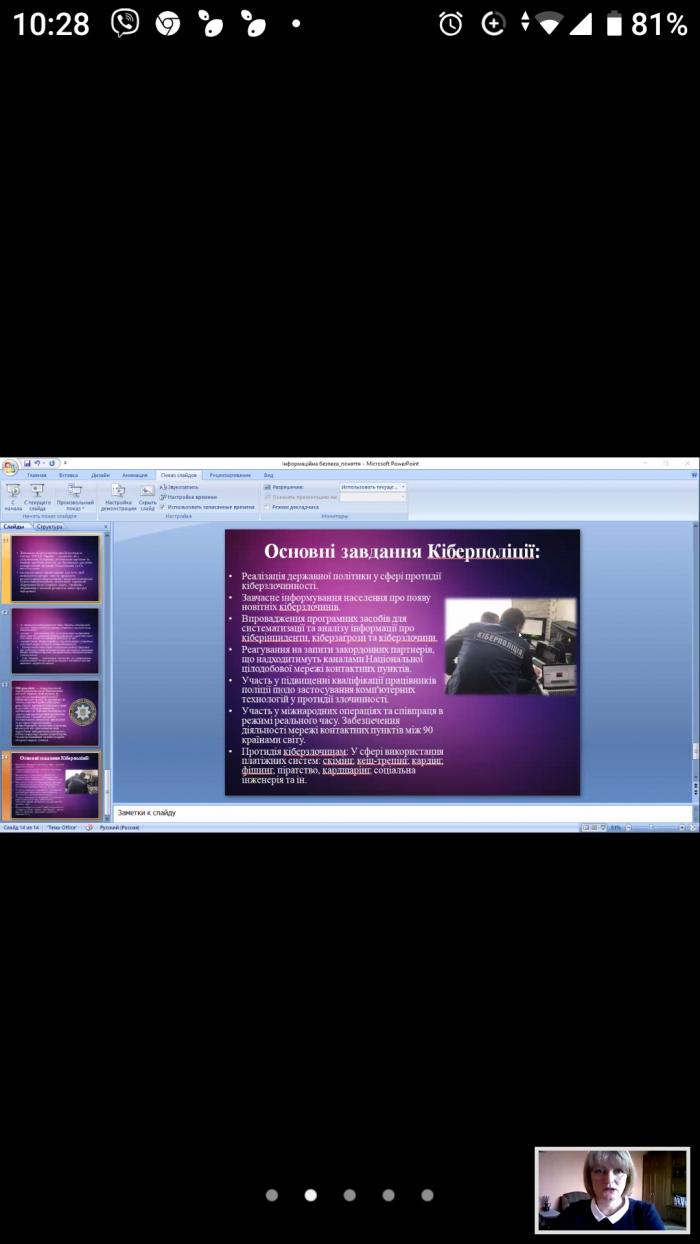This screenshot has width=700, height=1244.
Task: Toggle the use recorded timings checkbox
Action: [x=163, y=506]
